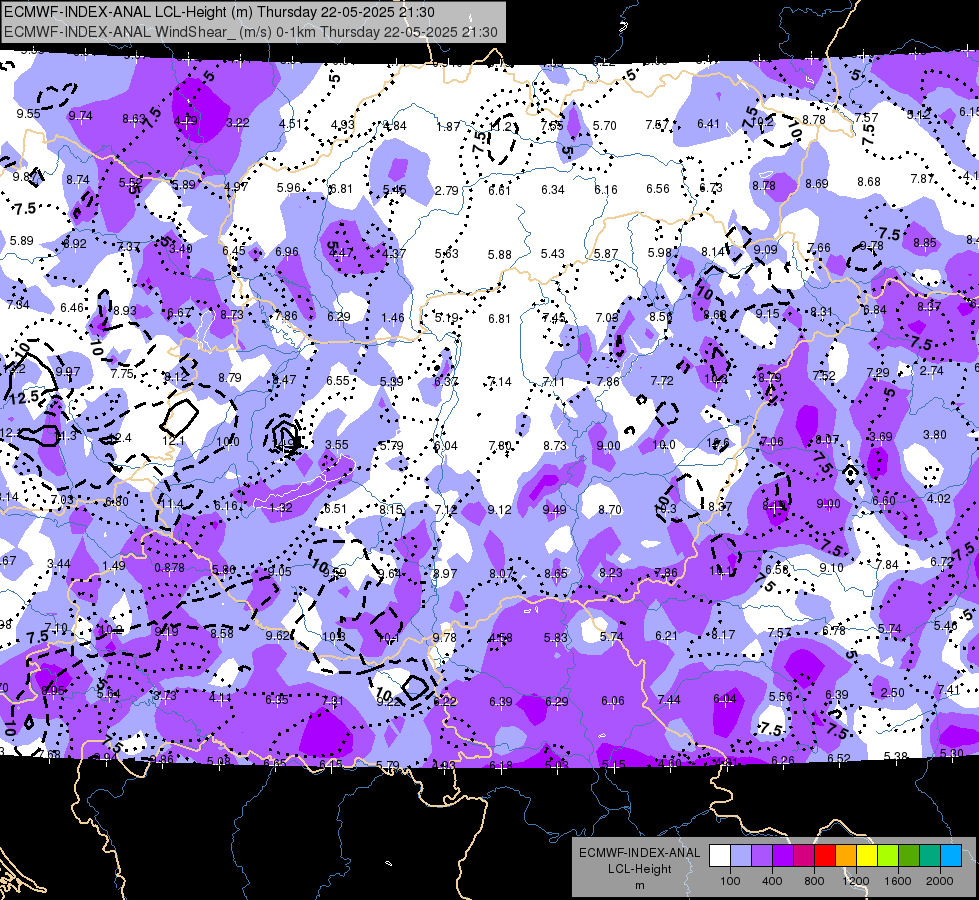This screenshot has height=900, width=979.
Task: Click the light periwinkle legend swatch
Action: [x=741, y=855]
